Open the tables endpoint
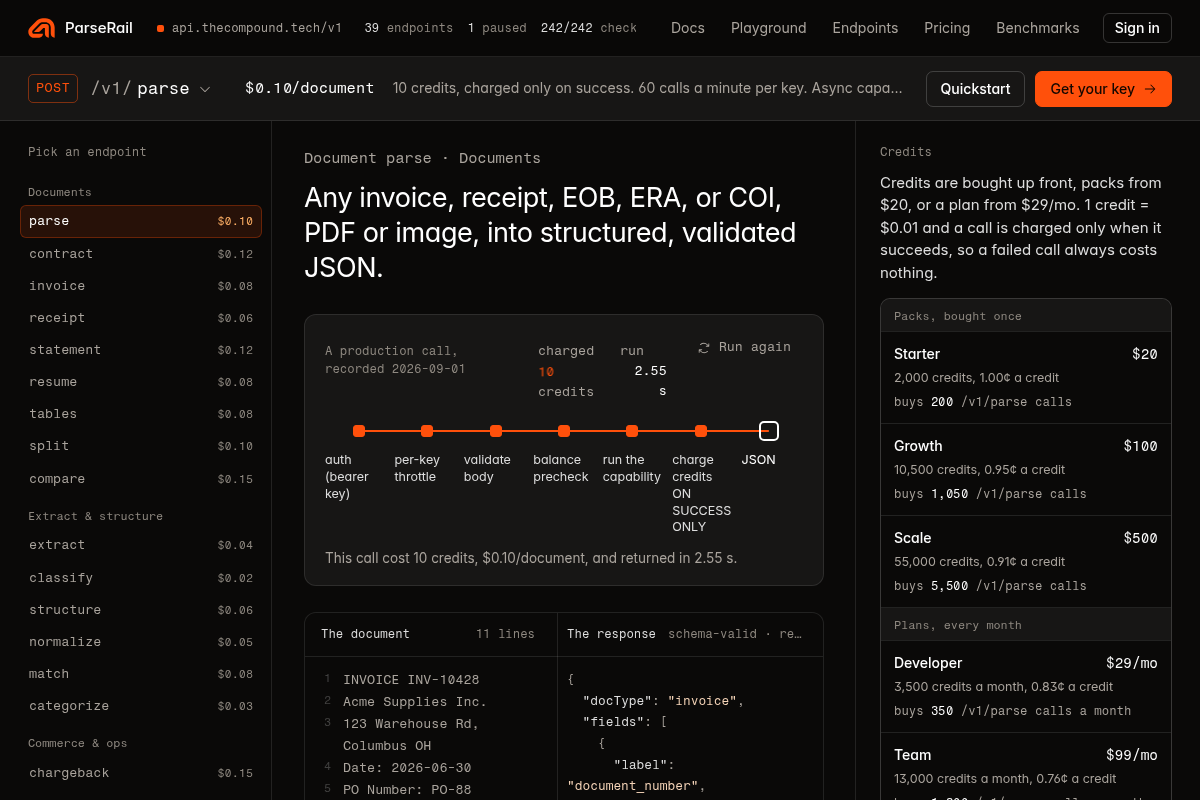1200x800 pixels. [141, 414]
